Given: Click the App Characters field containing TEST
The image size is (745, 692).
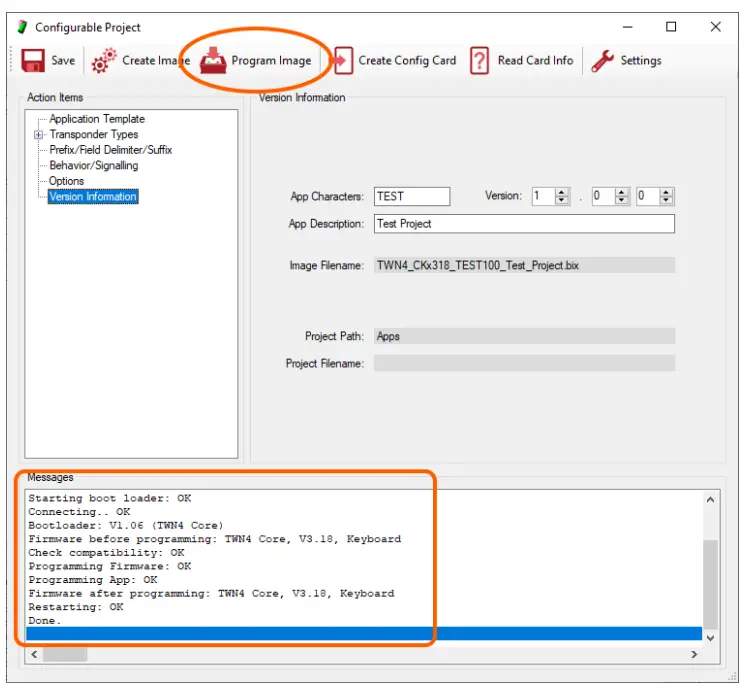Looking at the screenshot, I should [412, 196].
